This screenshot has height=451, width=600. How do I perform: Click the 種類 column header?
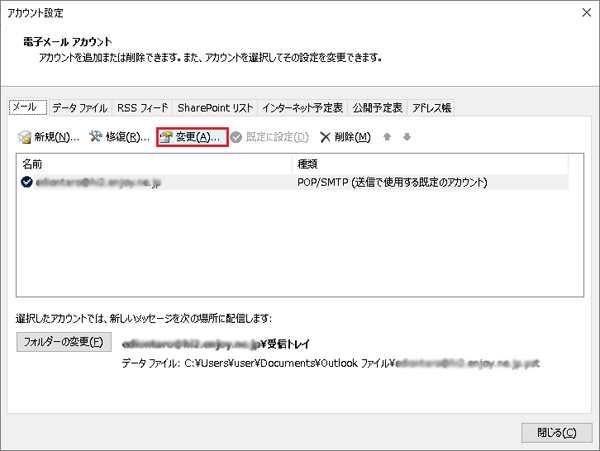pyautogui.click(x=308, y=163)
